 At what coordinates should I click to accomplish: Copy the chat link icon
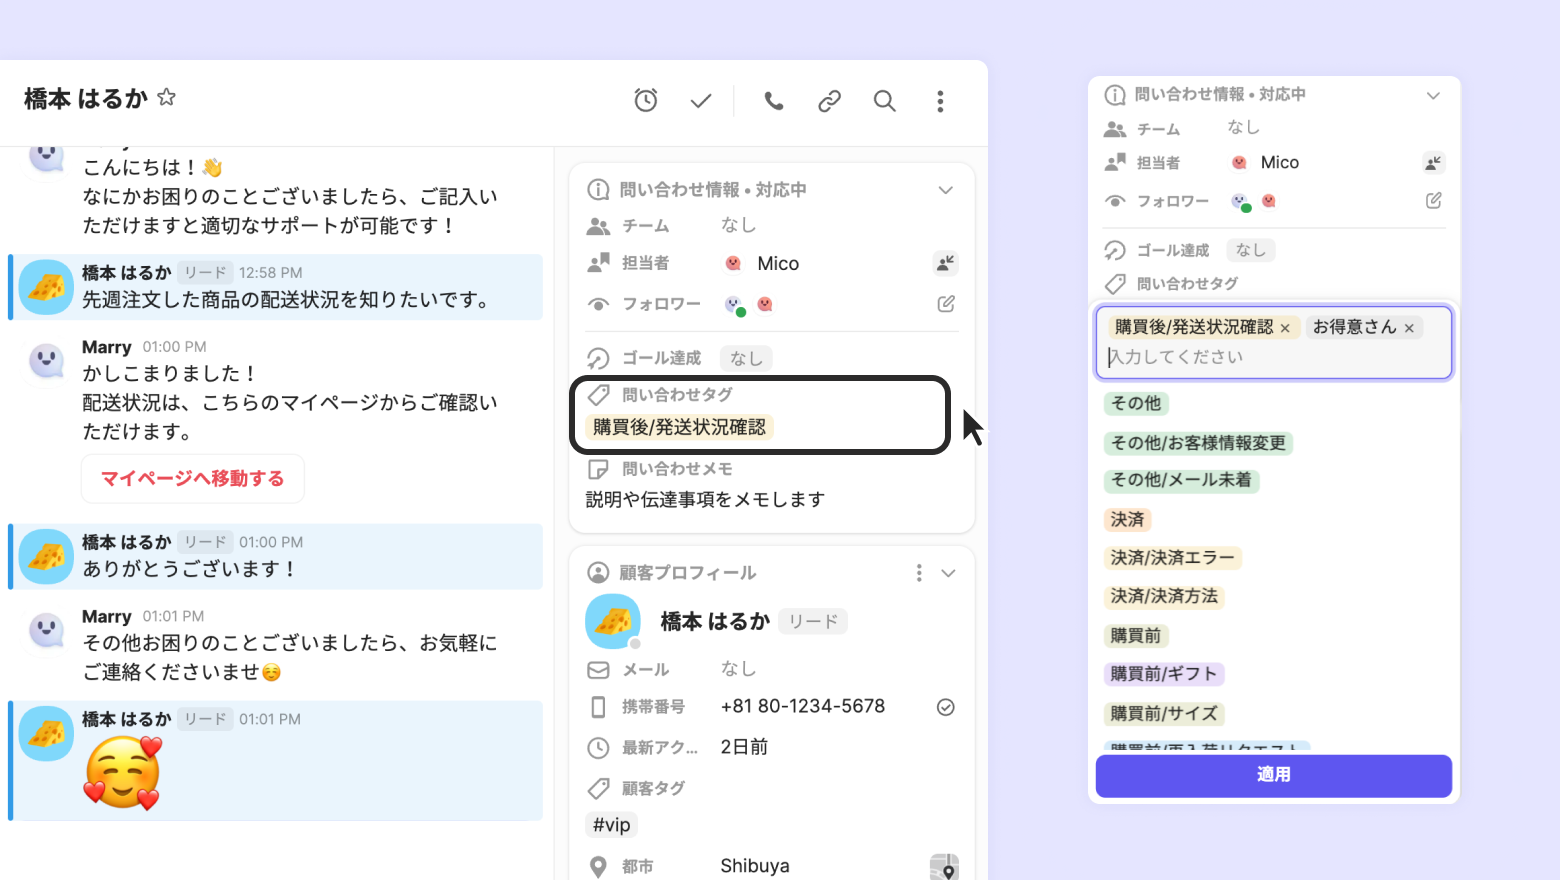pos(829,100)
